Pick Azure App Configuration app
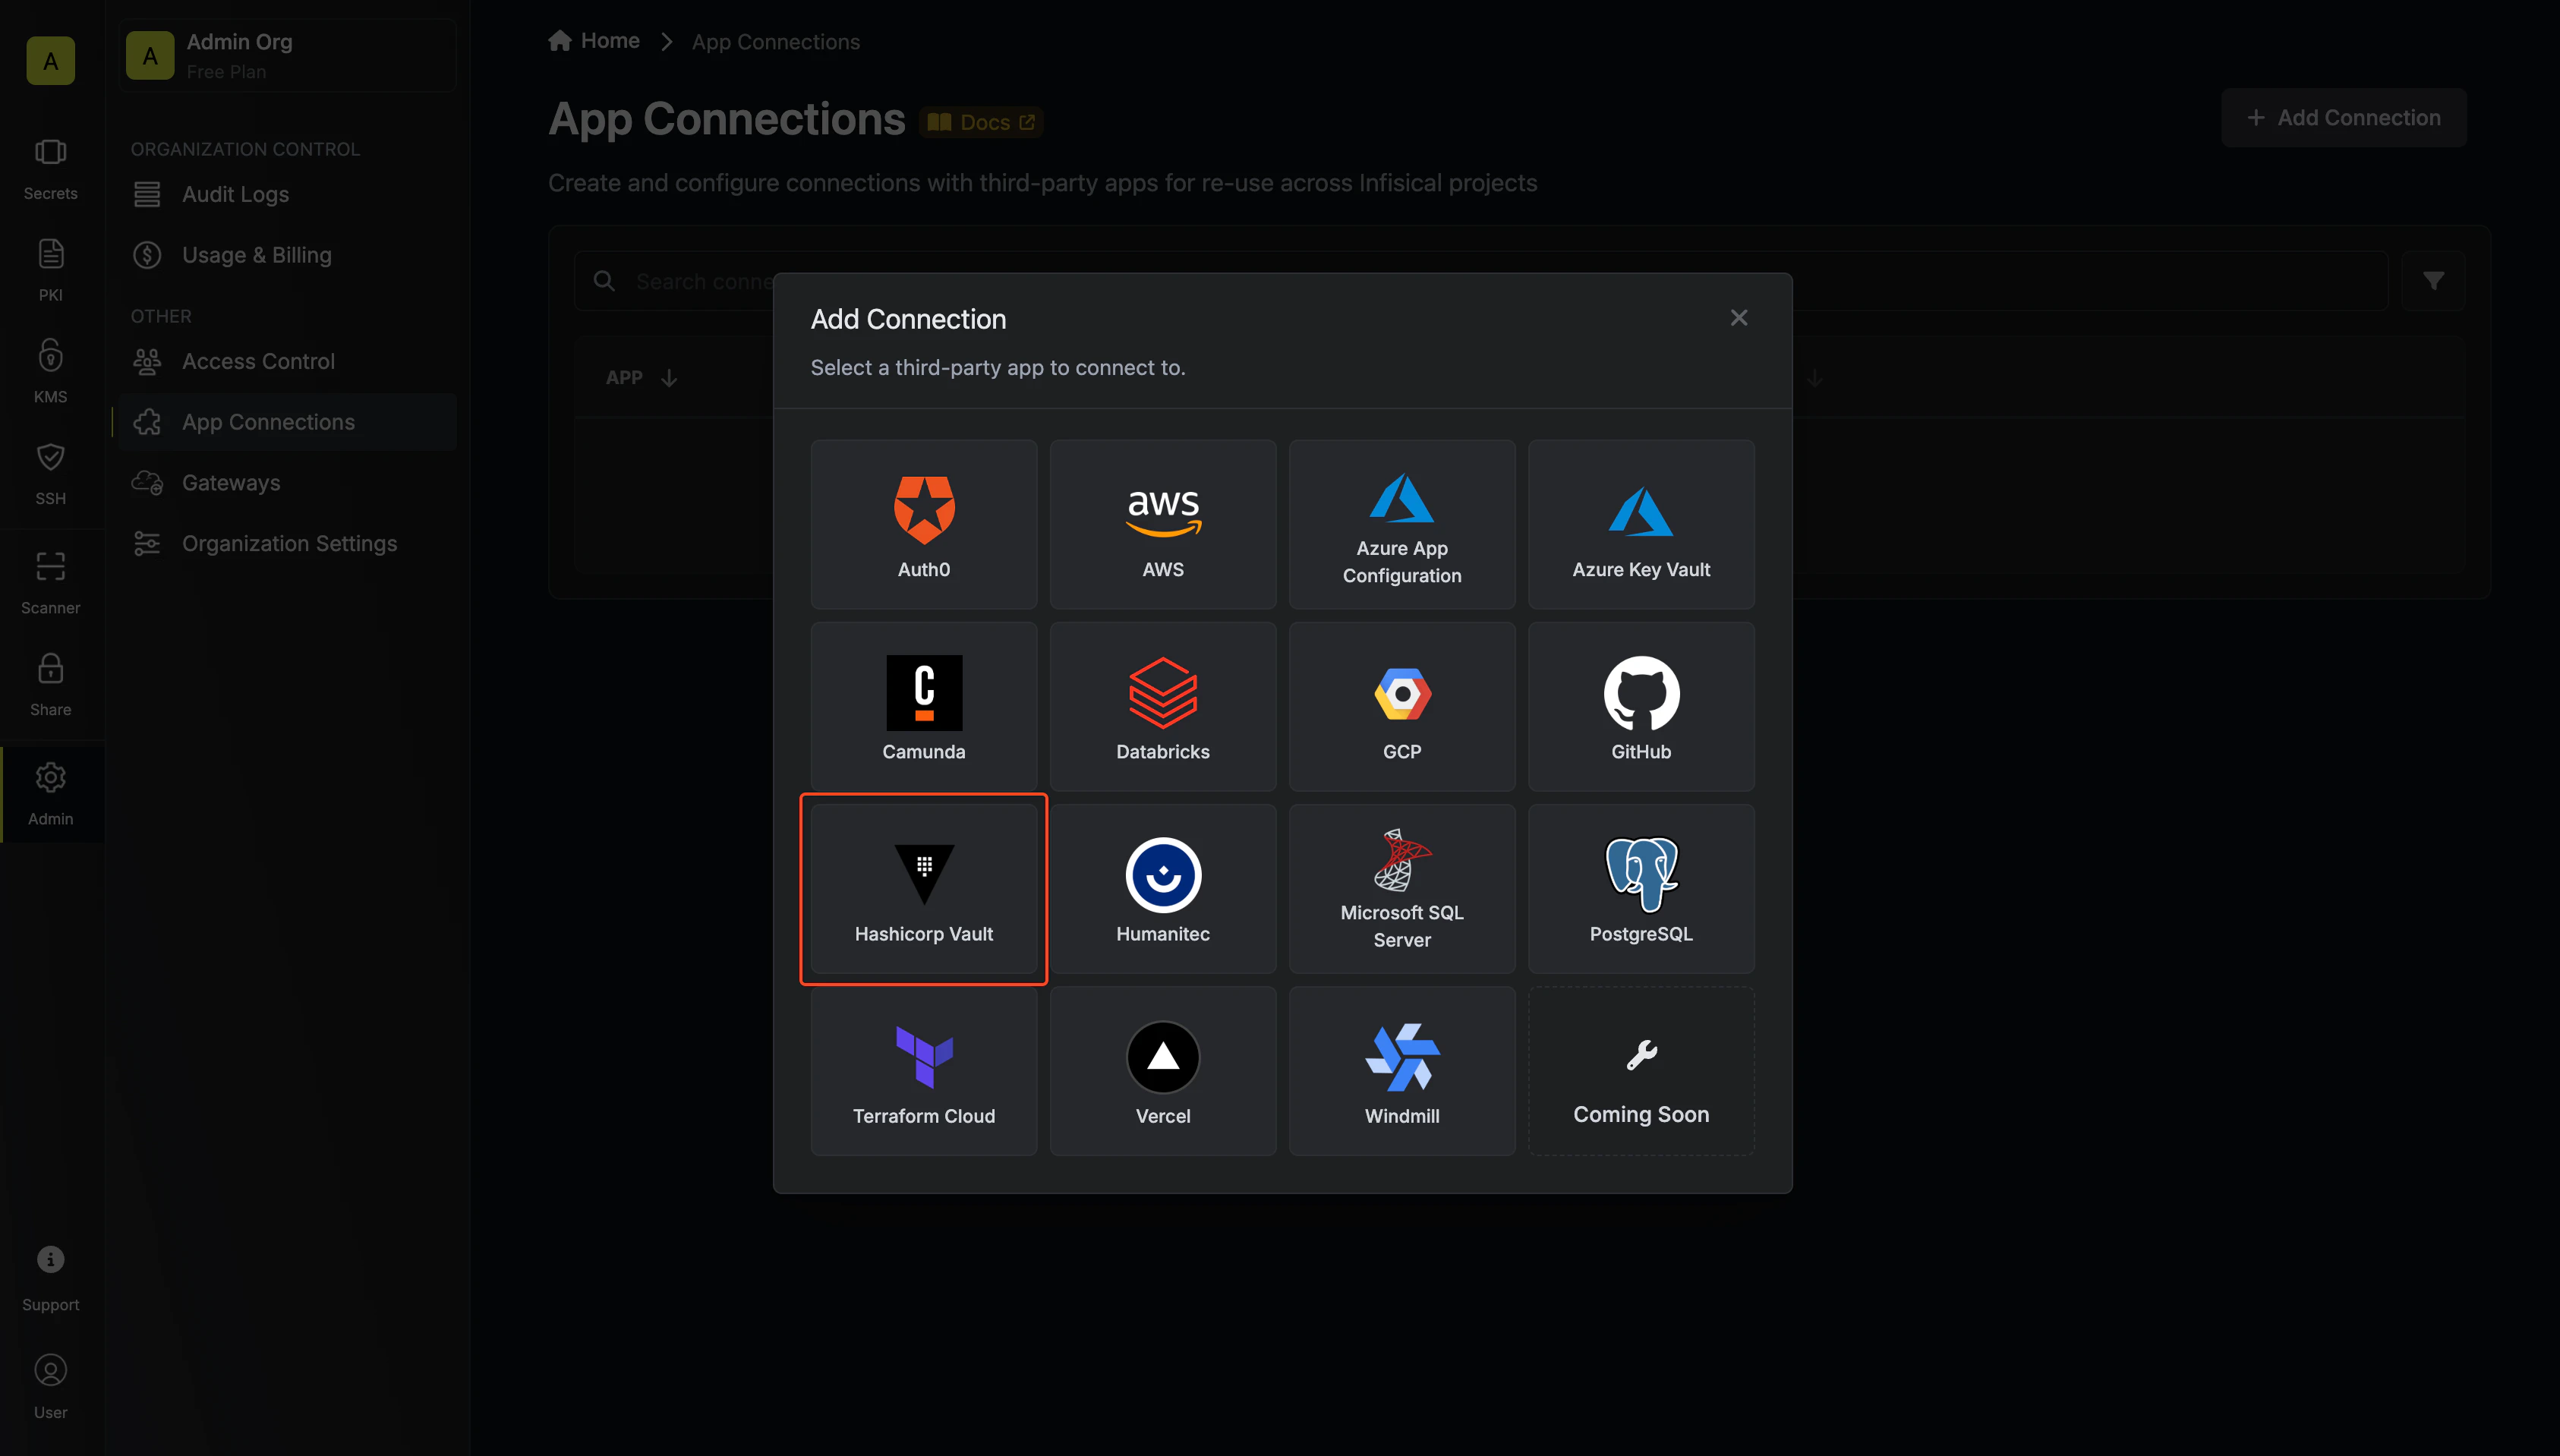The width and height of the screenshot is (2560, 1456). (1402, 524)
